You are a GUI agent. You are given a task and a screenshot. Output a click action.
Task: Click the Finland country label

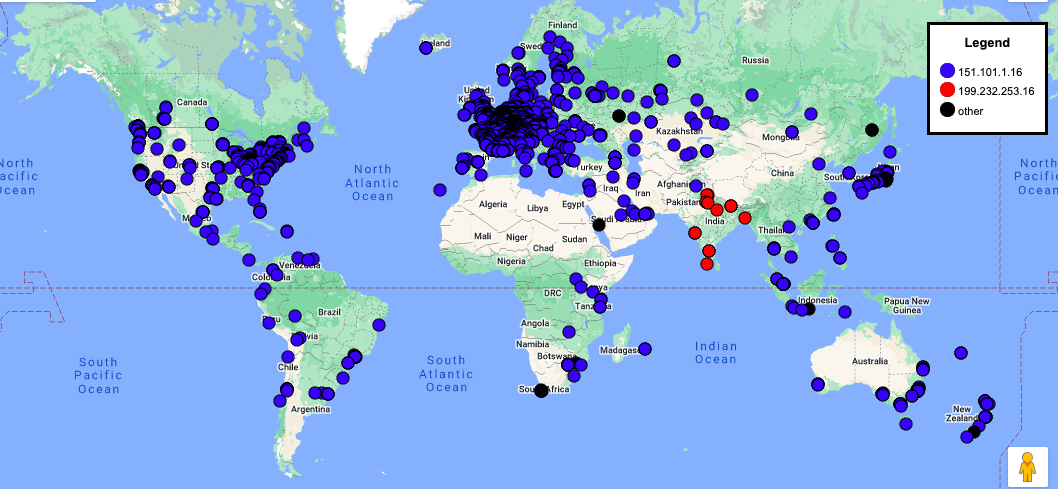[563, 25]
